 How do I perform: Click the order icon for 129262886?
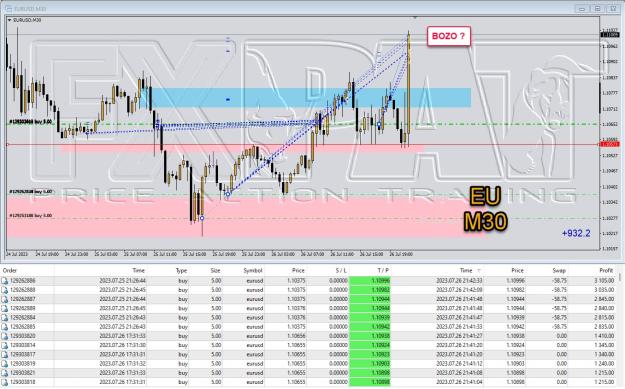point(5,281)
